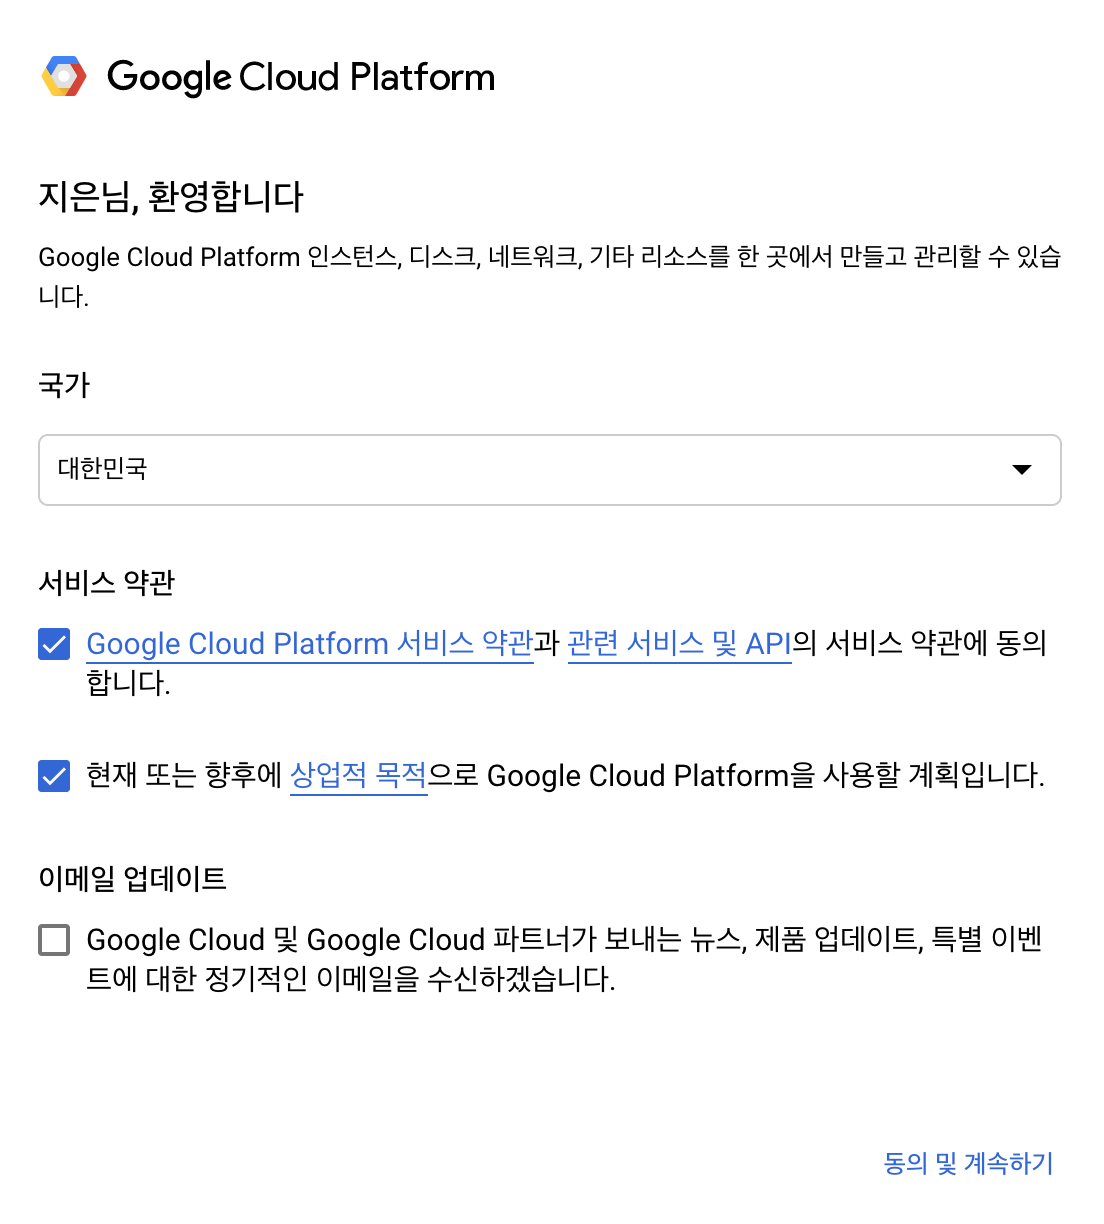Click the 인스턴스, 디스크, 네트워크 description paragraph

[550, 276]
